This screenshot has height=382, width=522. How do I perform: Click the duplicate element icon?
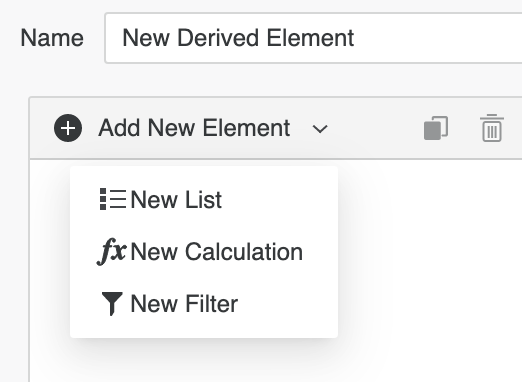click(x=436, y=128)
